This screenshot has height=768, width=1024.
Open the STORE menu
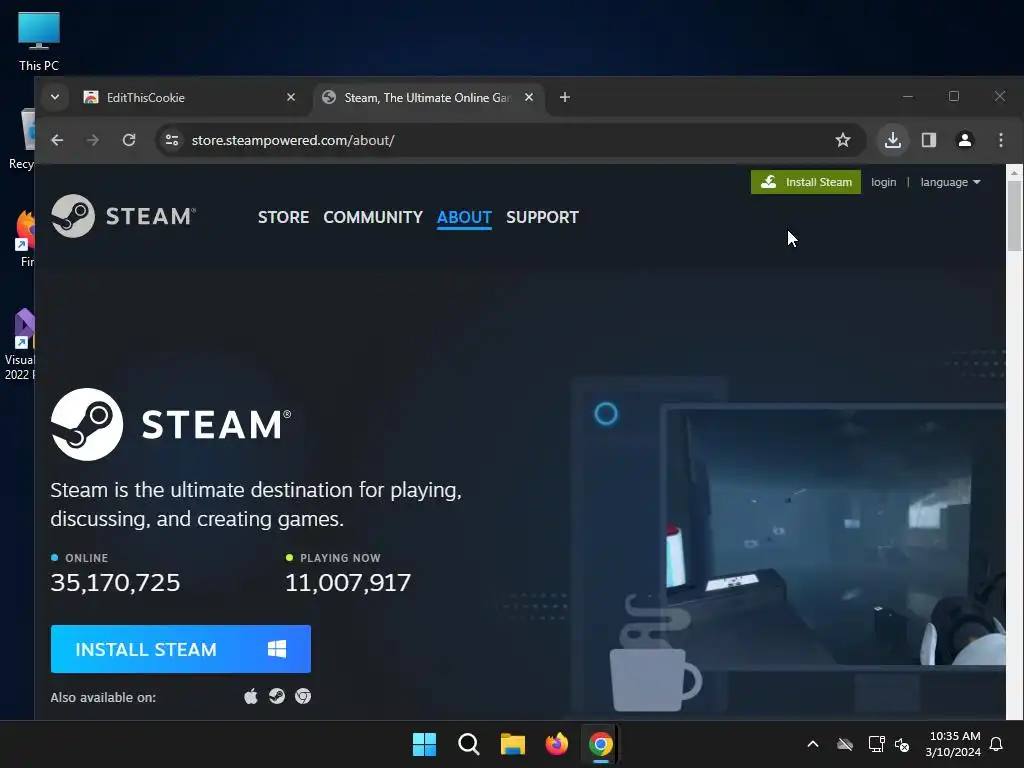tap(283, 217)
